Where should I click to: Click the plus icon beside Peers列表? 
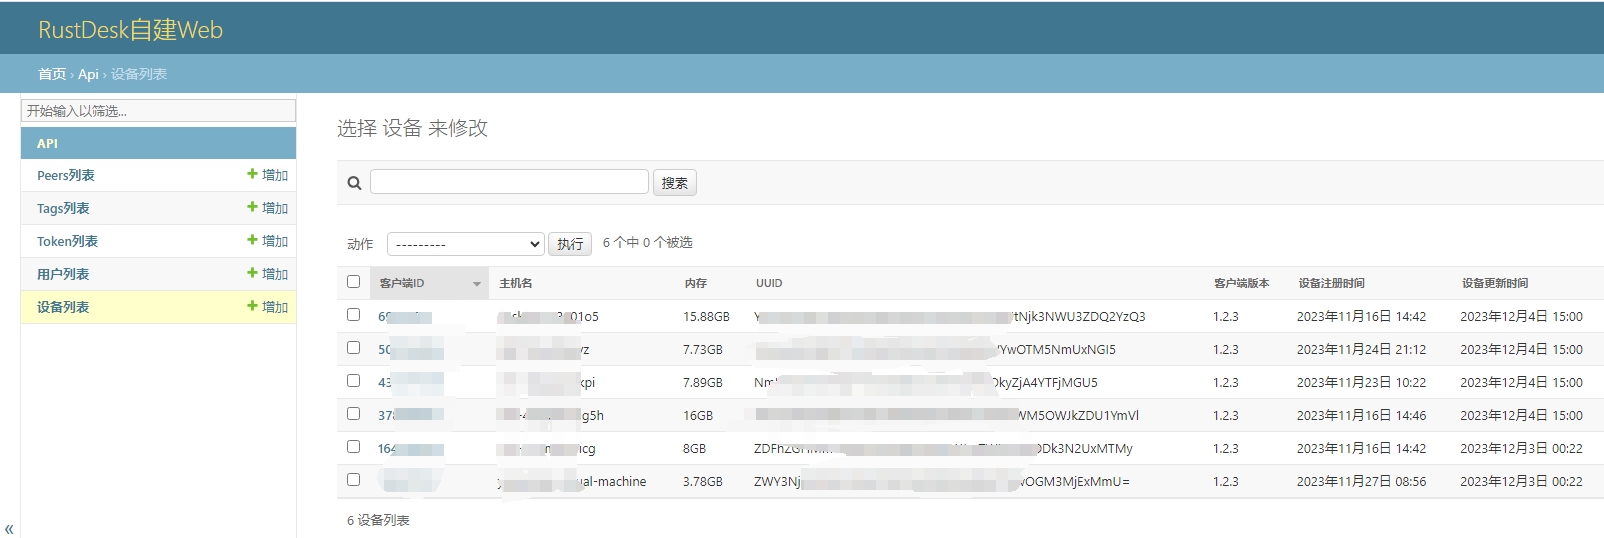click(x=252, y=174)
